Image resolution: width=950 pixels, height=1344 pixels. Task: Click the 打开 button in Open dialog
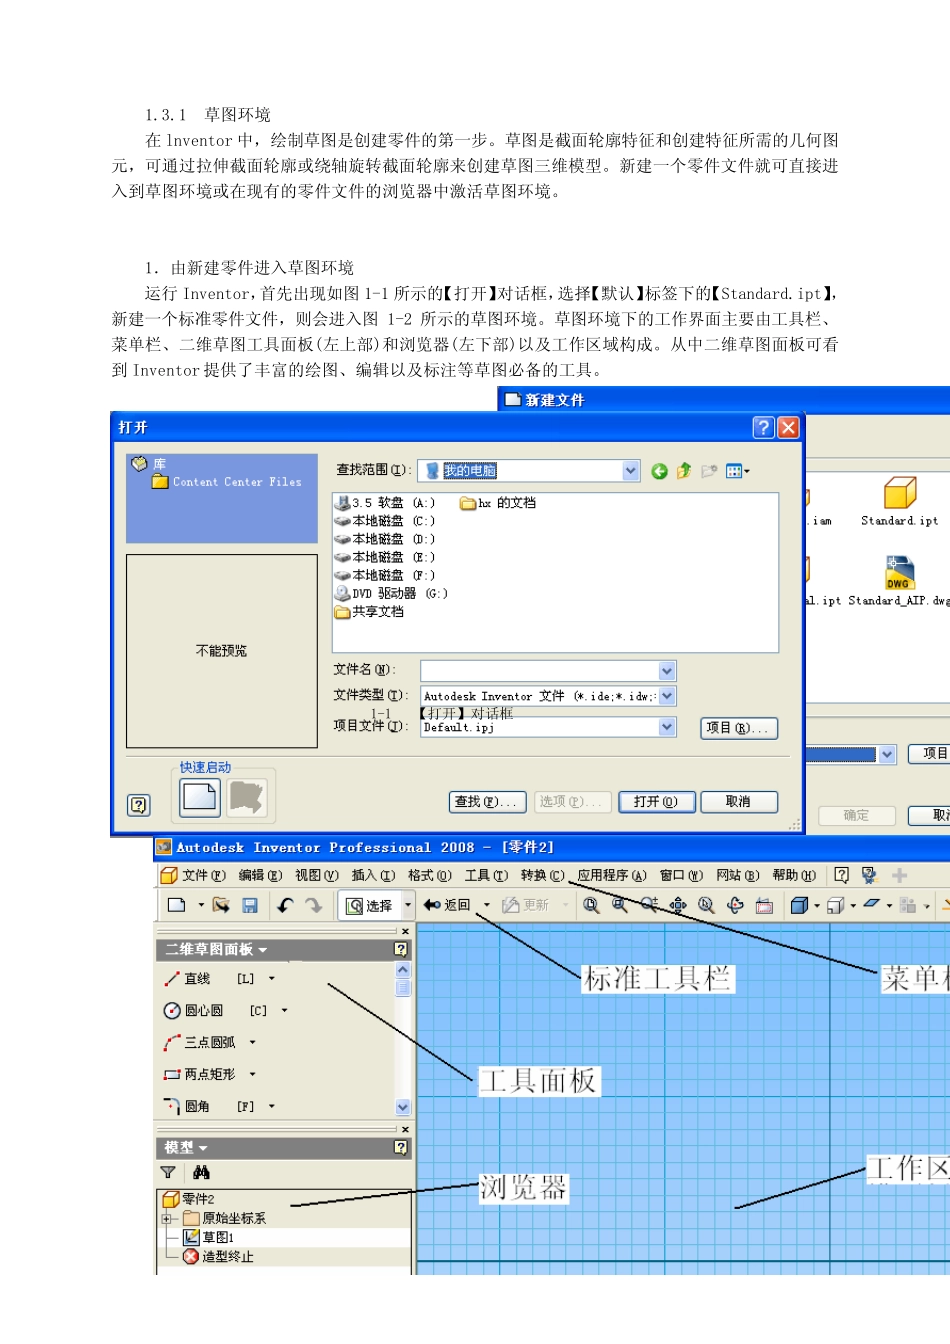click(x=656, y=802)
